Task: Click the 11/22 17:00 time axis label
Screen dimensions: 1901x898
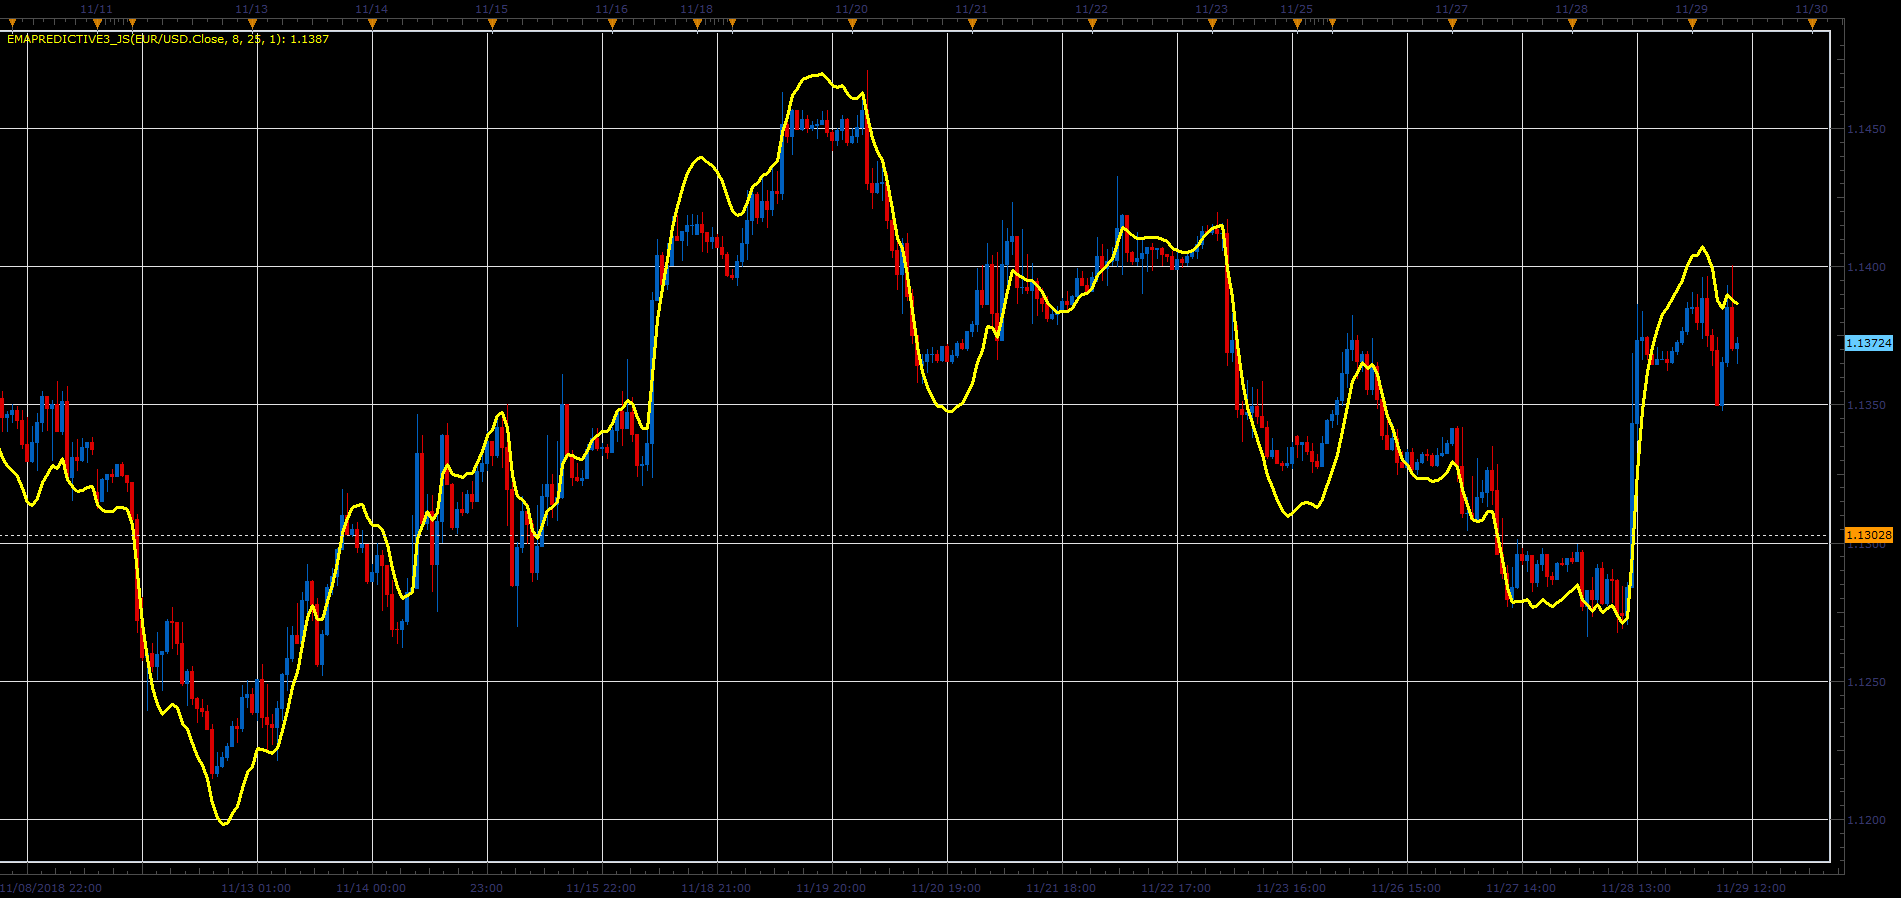Action: coord(1176,888)
